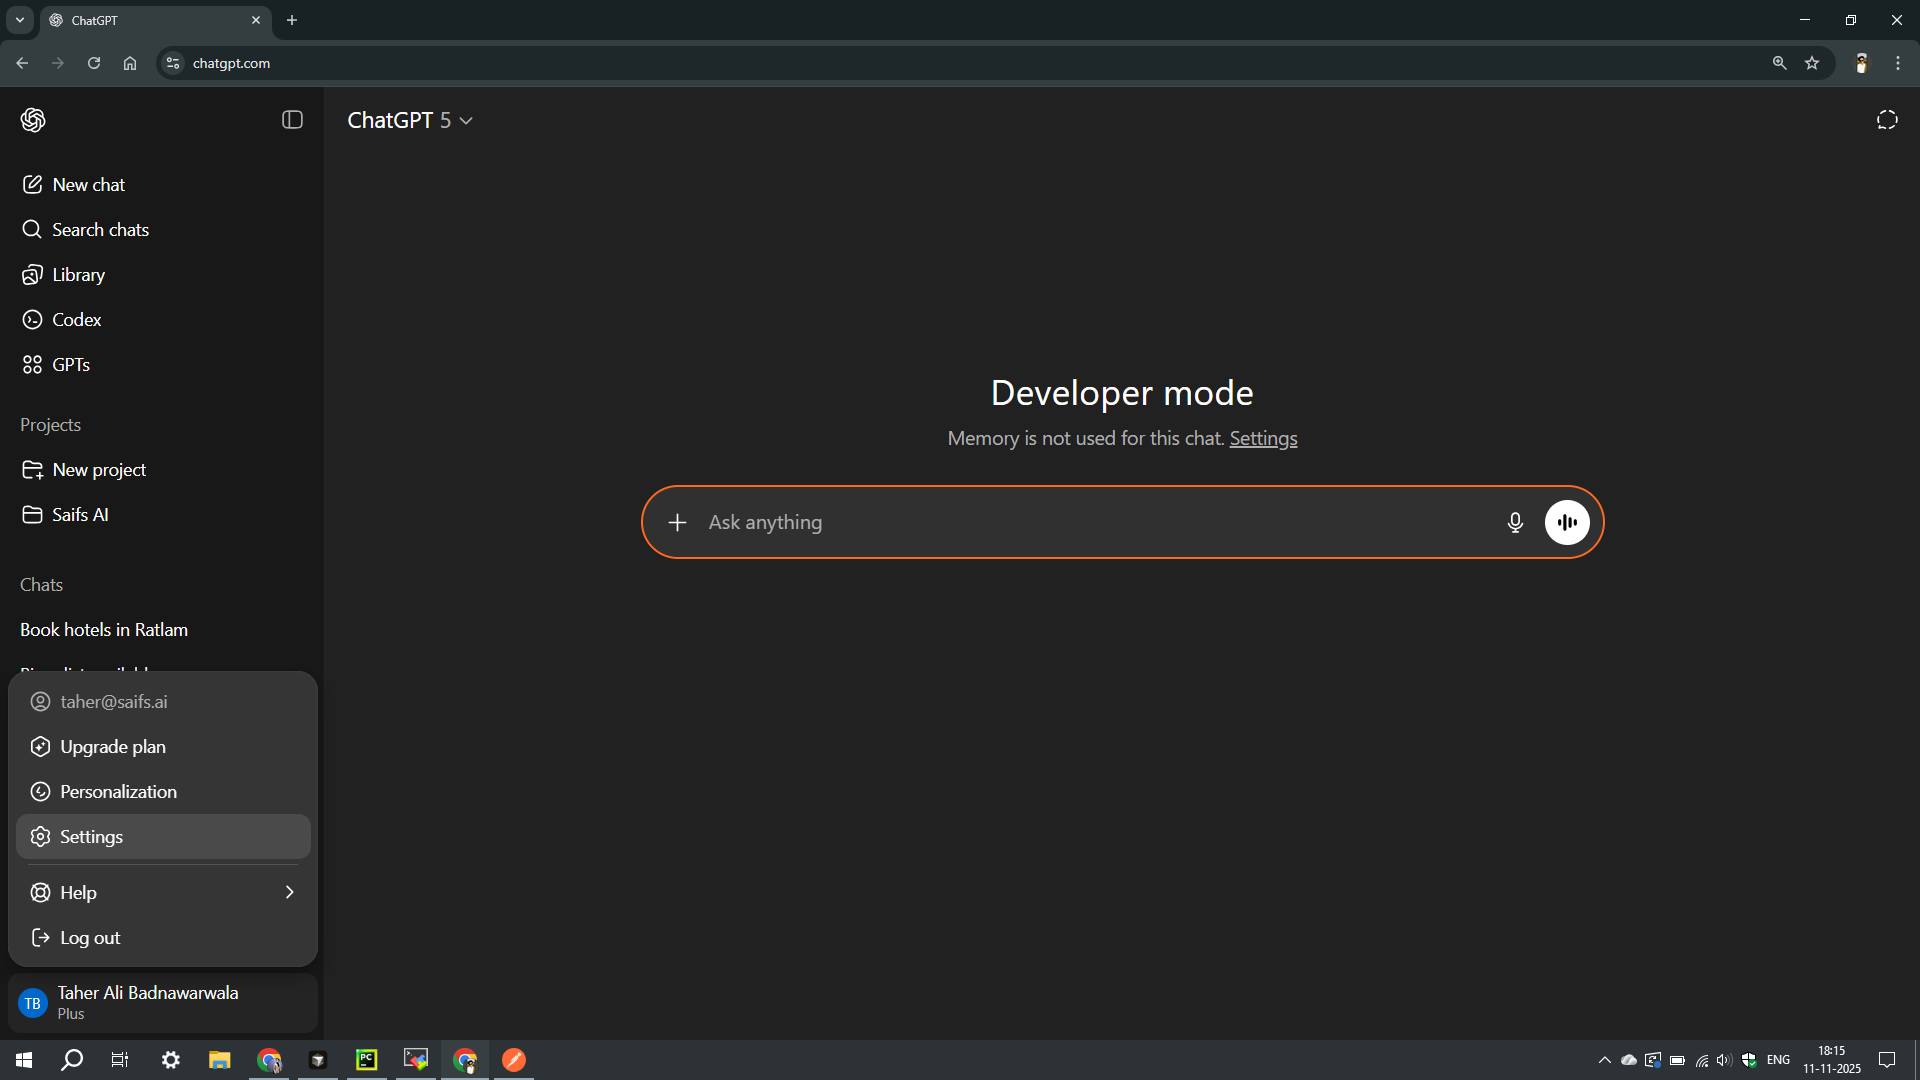
Task: Show hidden system tray icons
Action: pyautogui.click(x=1605, y=1060)
